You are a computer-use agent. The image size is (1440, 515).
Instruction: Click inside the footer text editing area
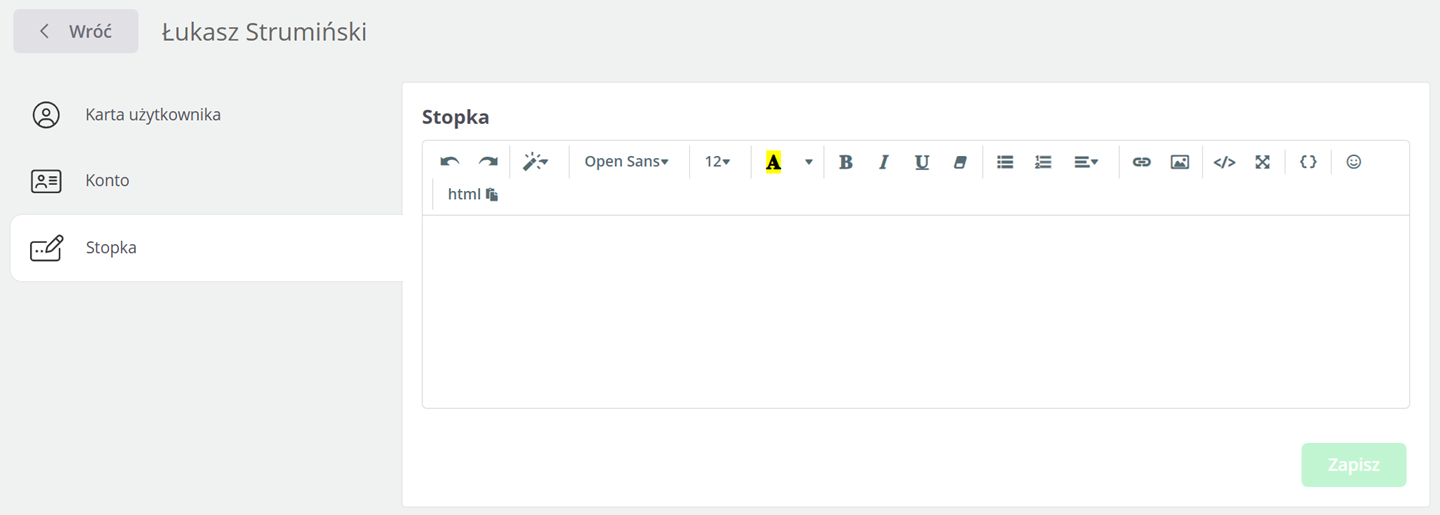click(915, 310)
